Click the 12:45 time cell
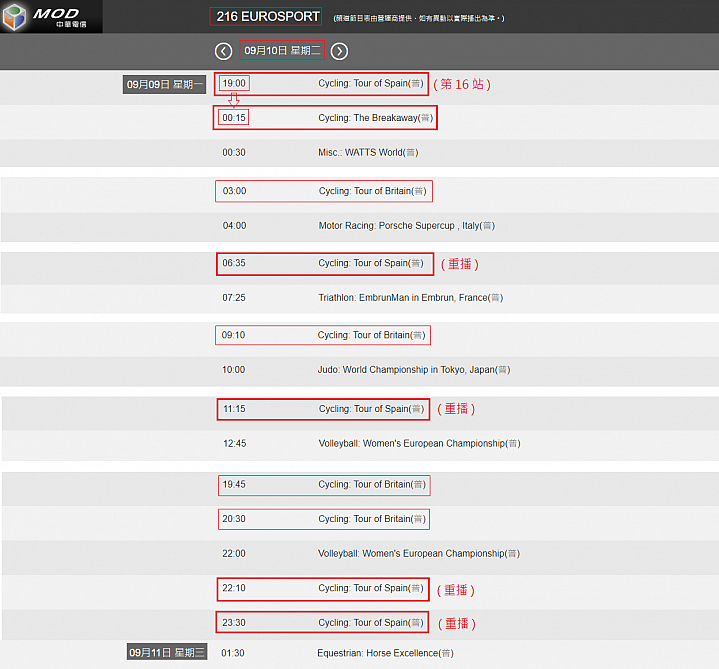 pyautogui.click(x=234, y=443)
